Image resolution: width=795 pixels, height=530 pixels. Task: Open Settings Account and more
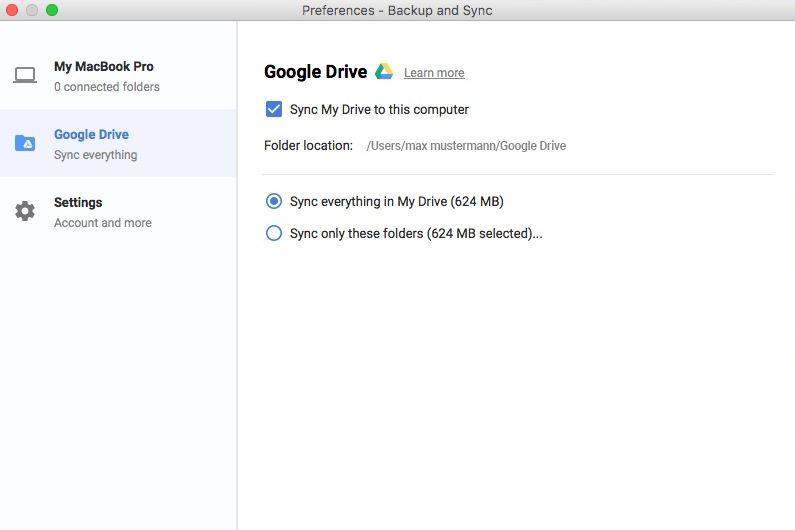coord(118,211)
